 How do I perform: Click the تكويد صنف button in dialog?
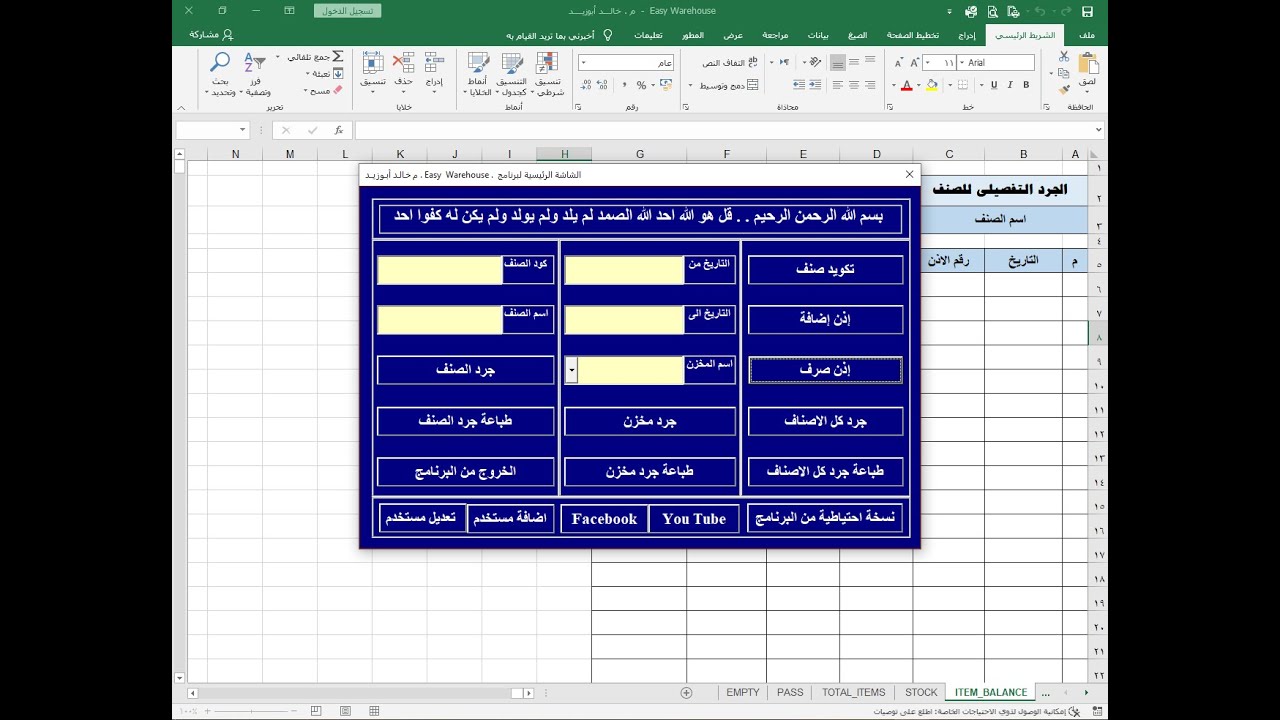(825, 270)
